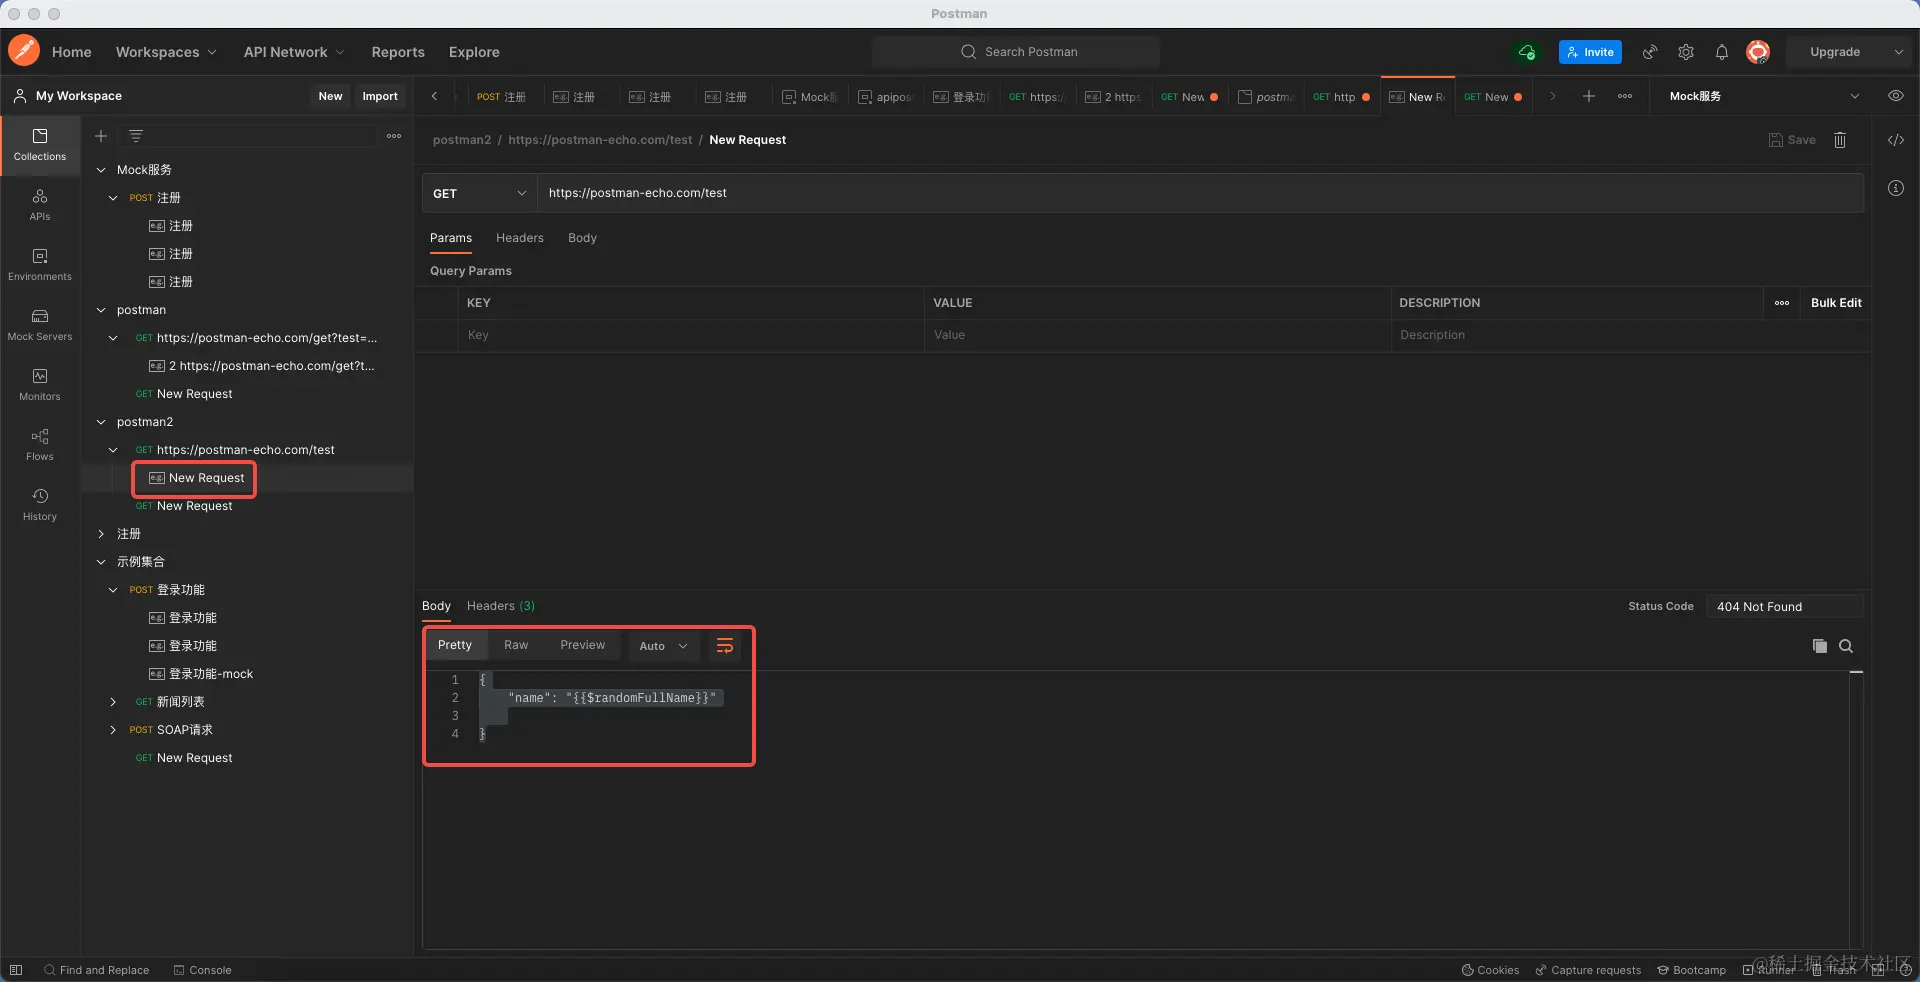
Task: Expand the 注册 collection
Action: click(101, 534)
